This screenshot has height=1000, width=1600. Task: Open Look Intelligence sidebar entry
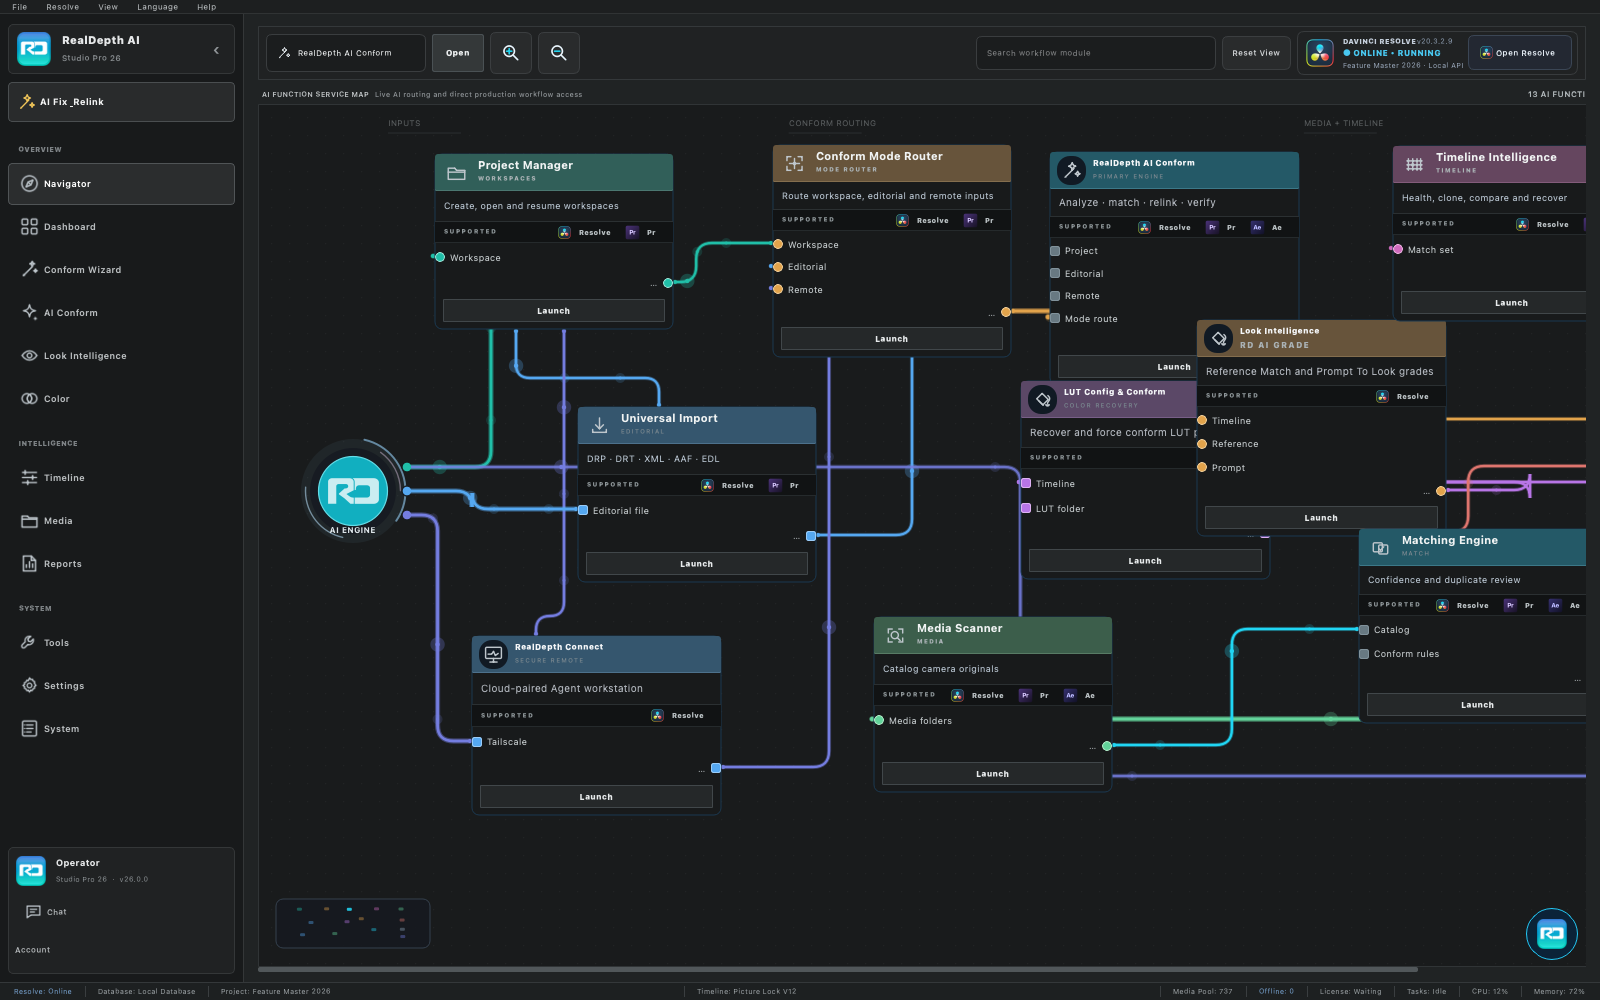point(122,356)
